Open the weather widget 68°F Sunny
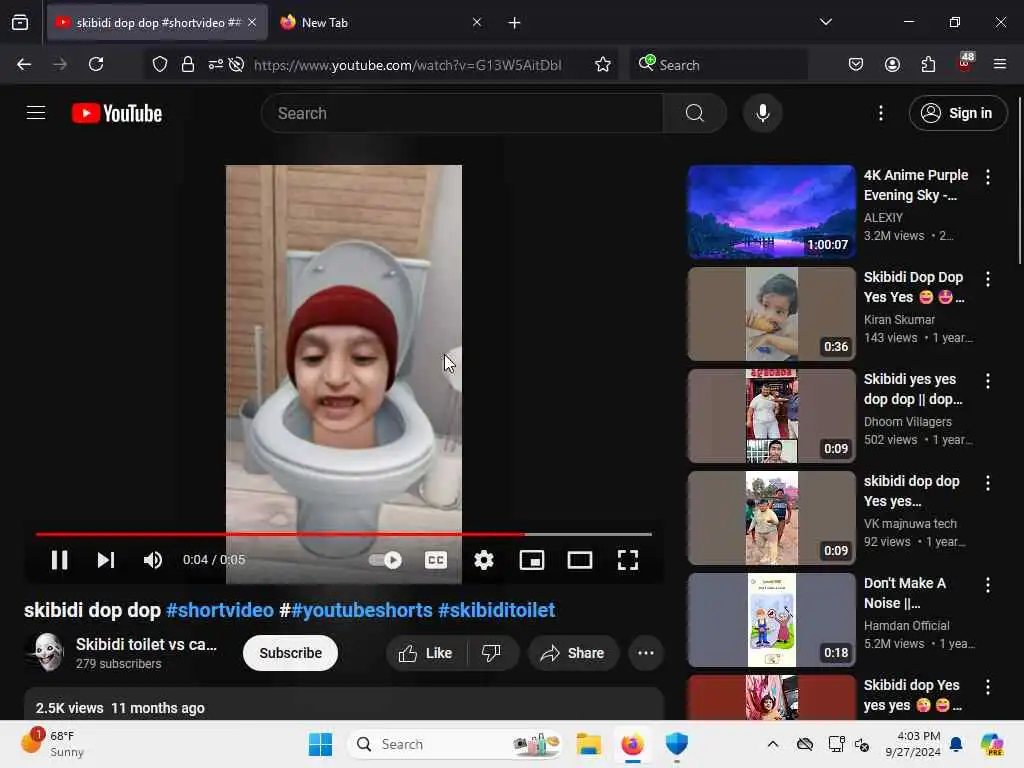 click(52, 743)
